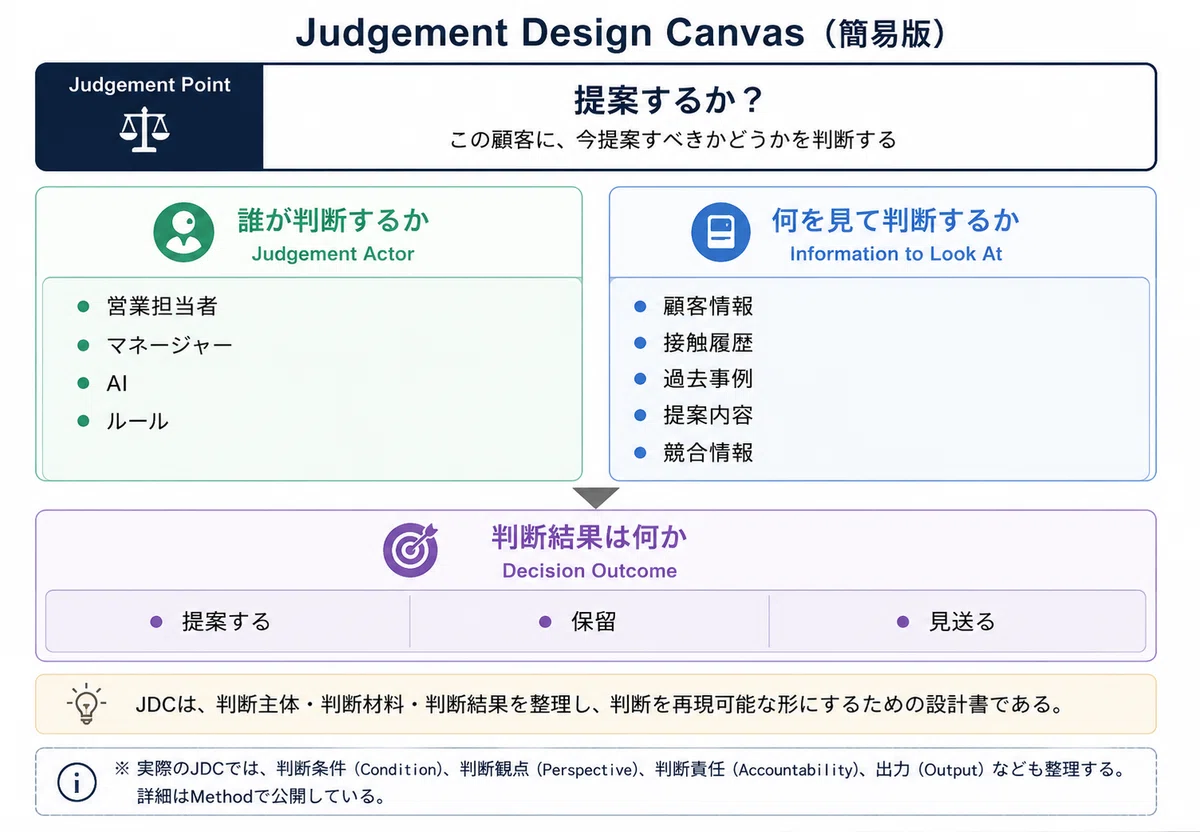Click the green person icon for Judgement Actor

184,232
